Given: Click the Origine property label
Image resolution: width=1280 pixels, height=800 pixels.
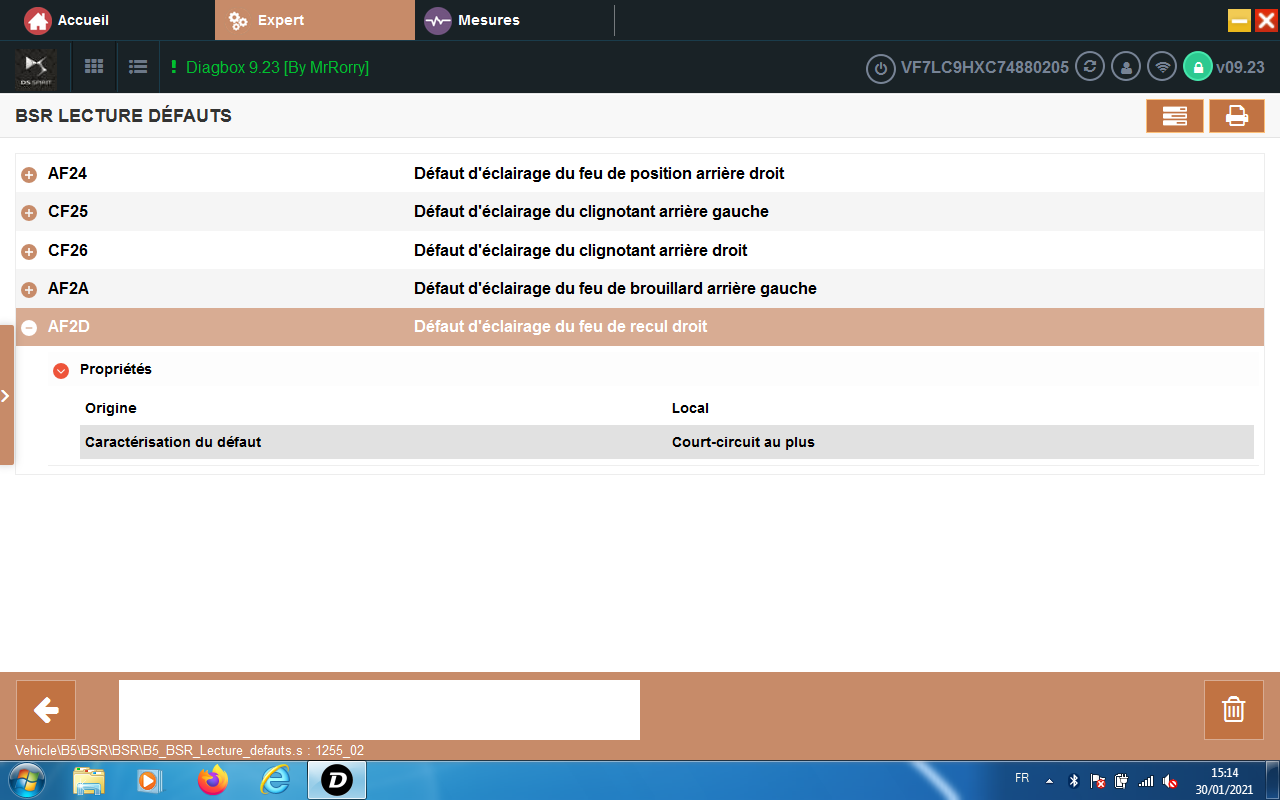Looking at the screenshot, I should (111, 408).
